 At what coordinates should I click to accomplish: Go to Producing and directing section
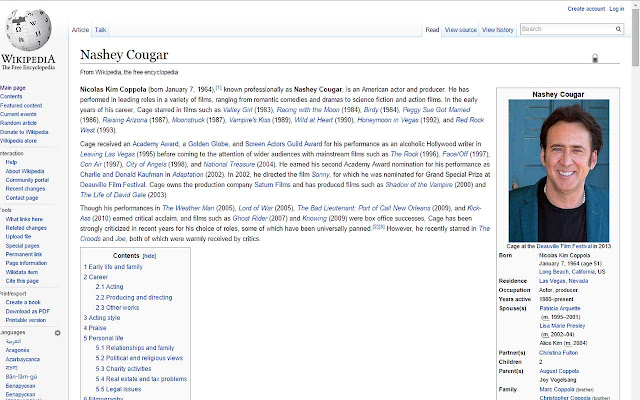coord(134,297)
